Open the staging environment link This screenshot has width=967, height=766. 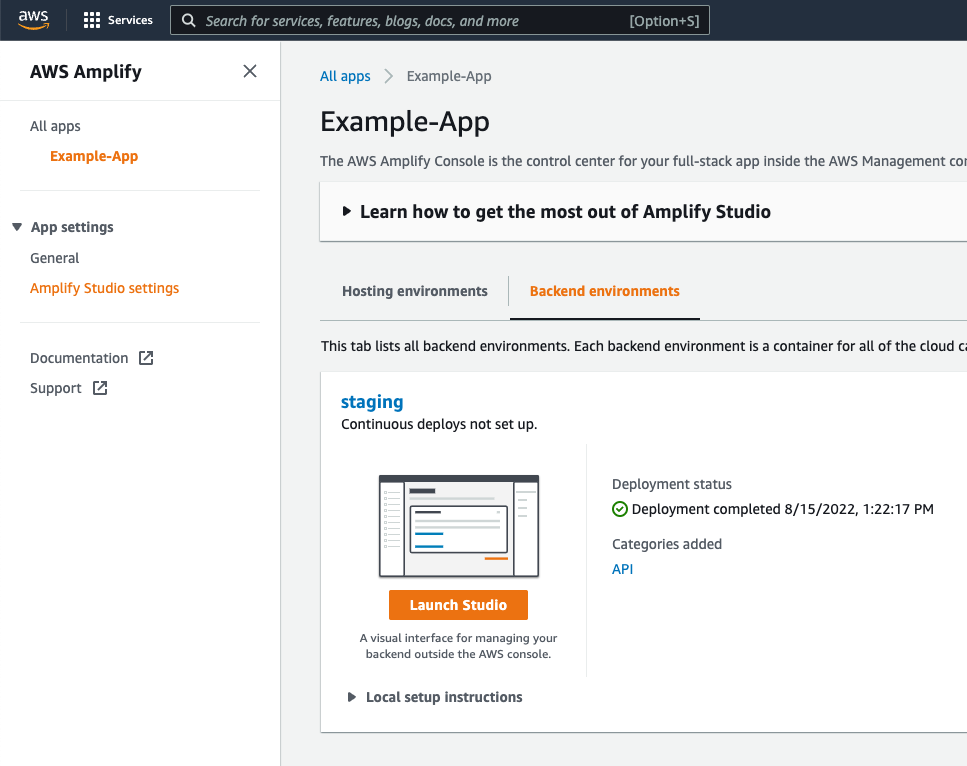pos(372,401)
